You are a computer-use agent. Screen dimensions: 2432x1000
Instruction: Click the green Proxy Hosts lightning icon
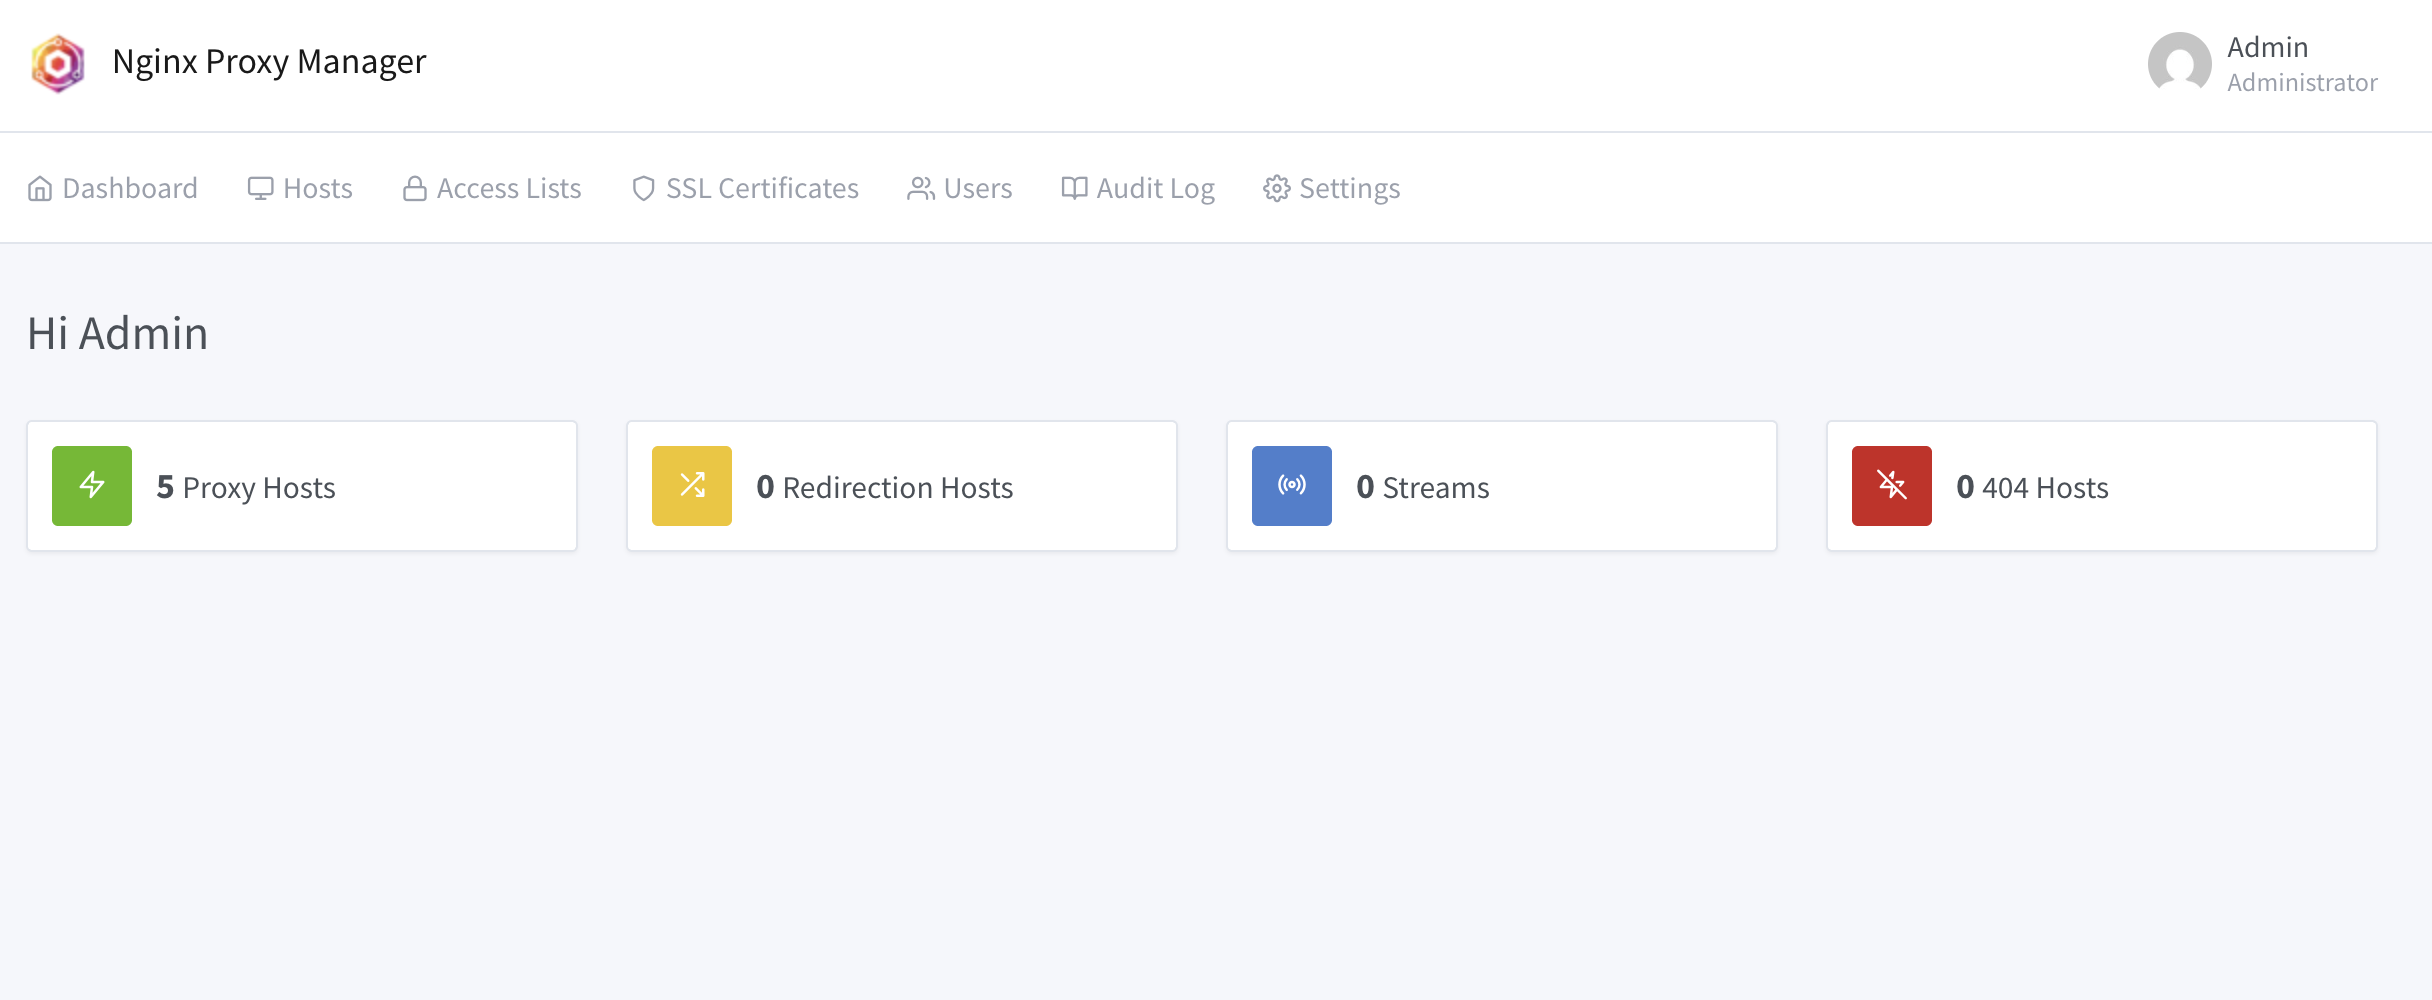tap(91, 486)
